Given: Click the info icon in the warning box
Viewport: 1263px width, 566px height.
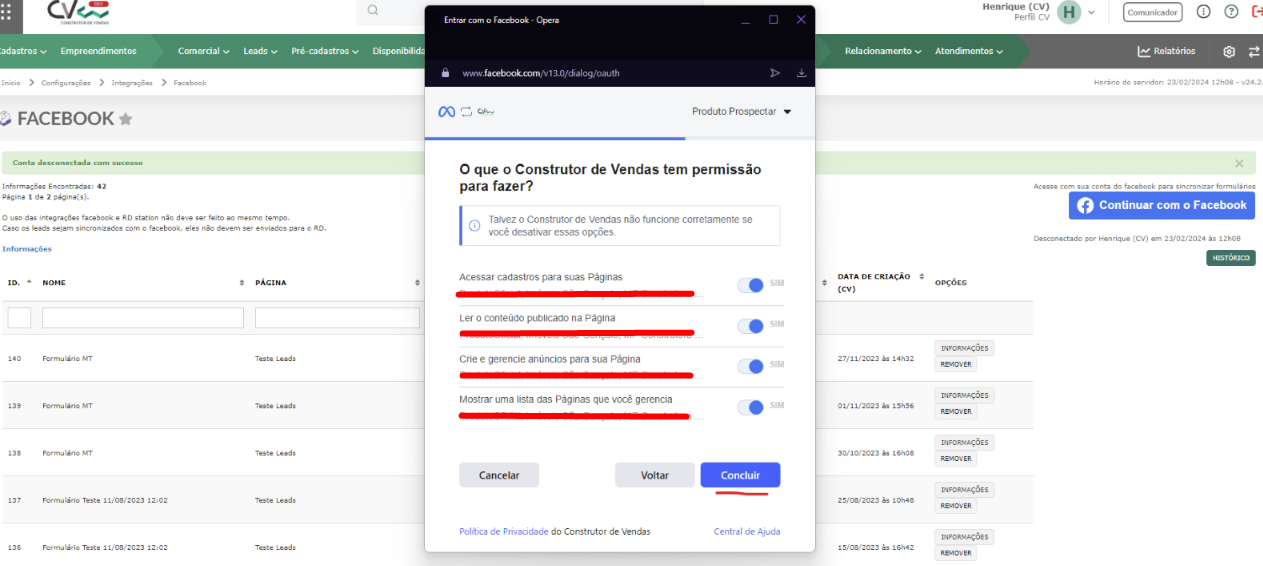Looking at the screenshot, I should [x=474, y=225].
